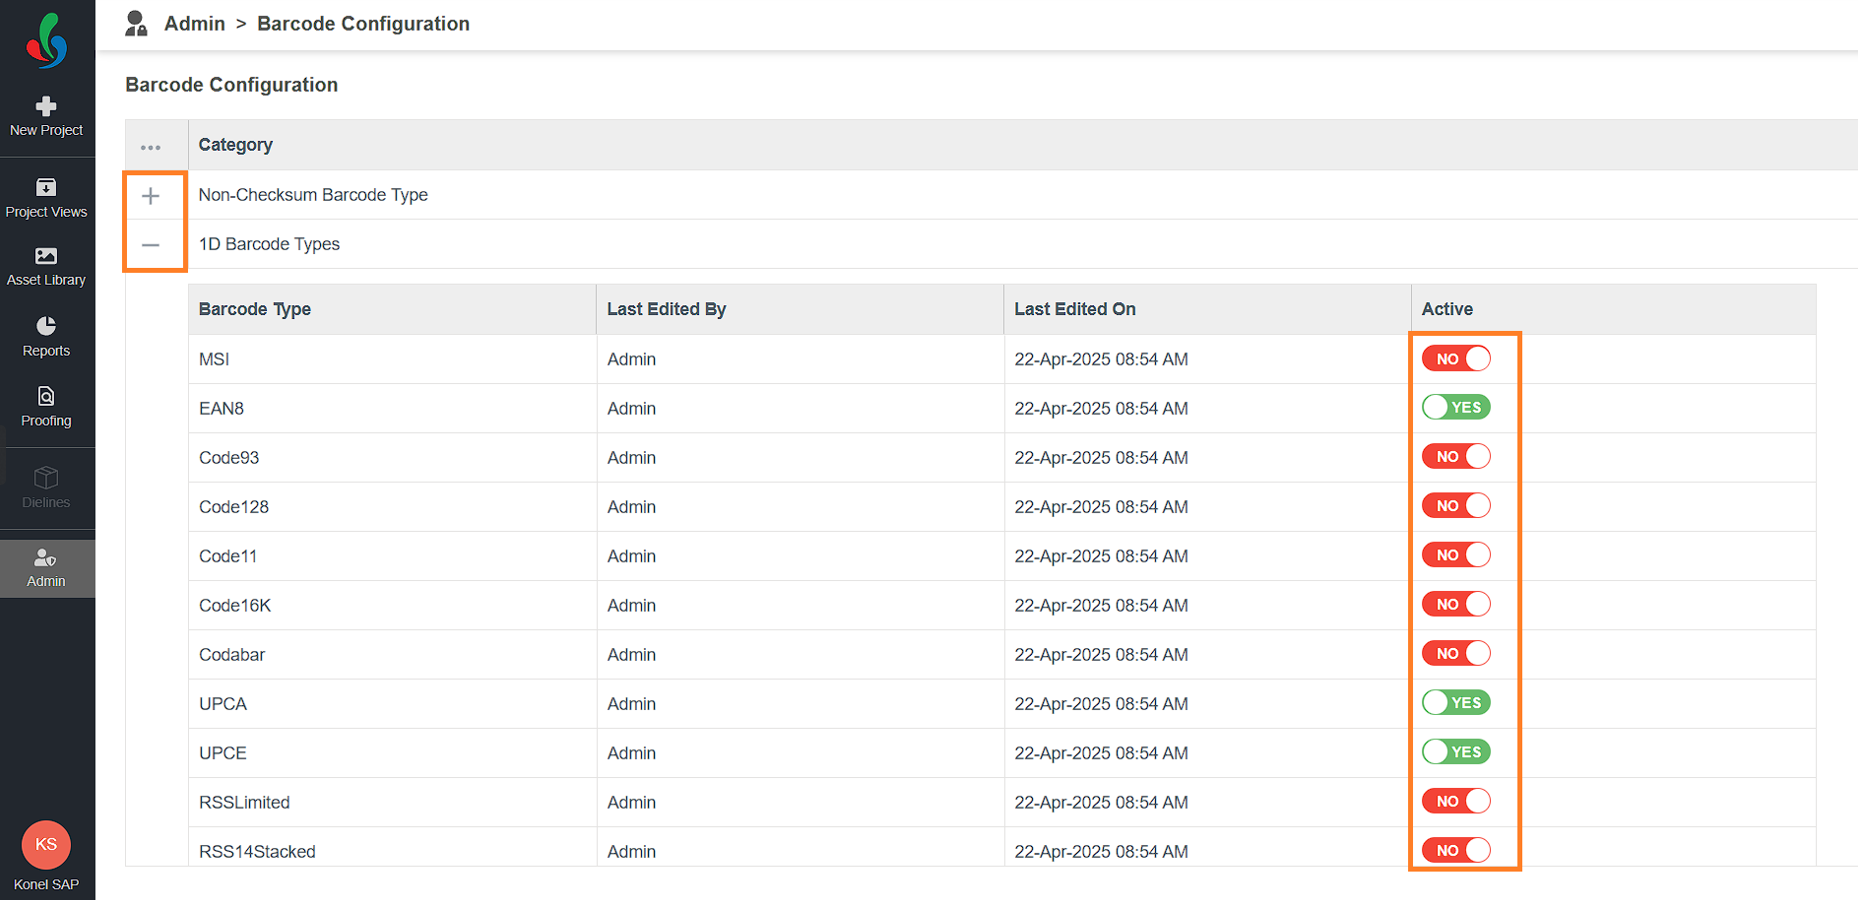Click the app logo in sidebar

[47, 41]
